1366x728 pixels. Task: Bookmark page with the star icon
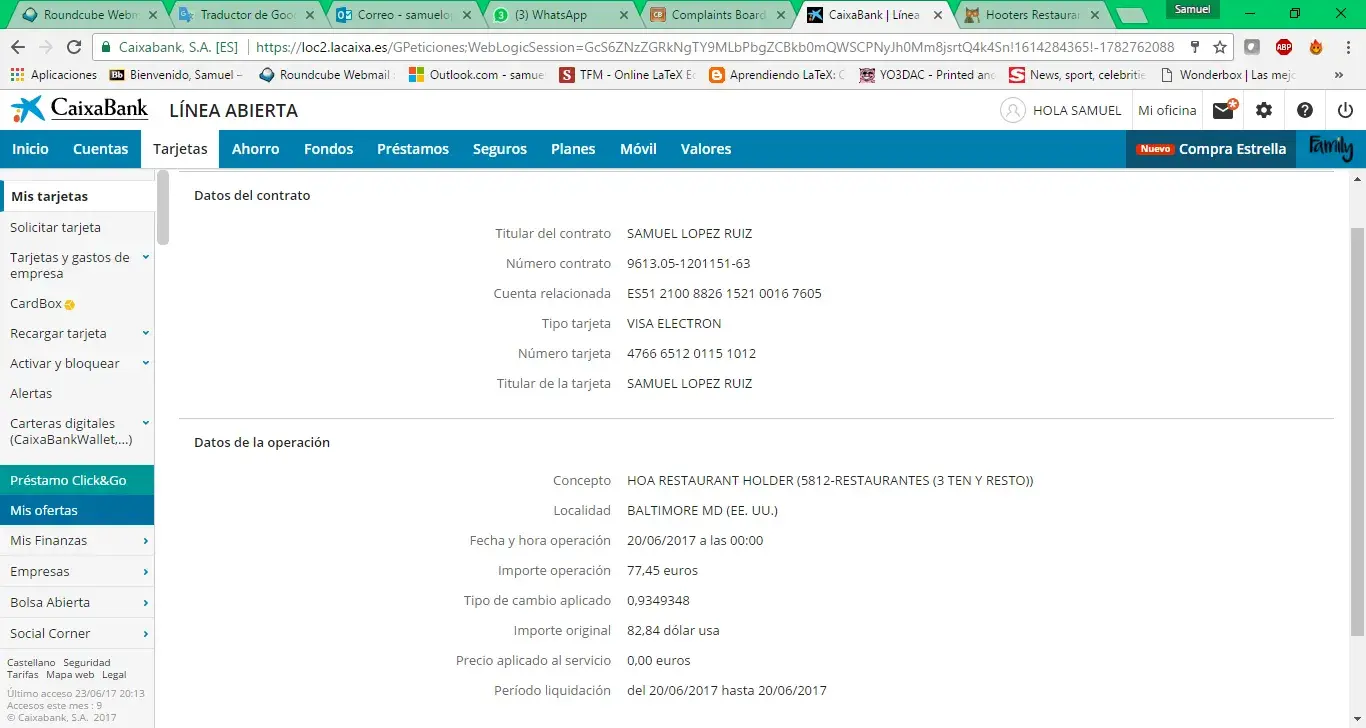coord(1220,47)
